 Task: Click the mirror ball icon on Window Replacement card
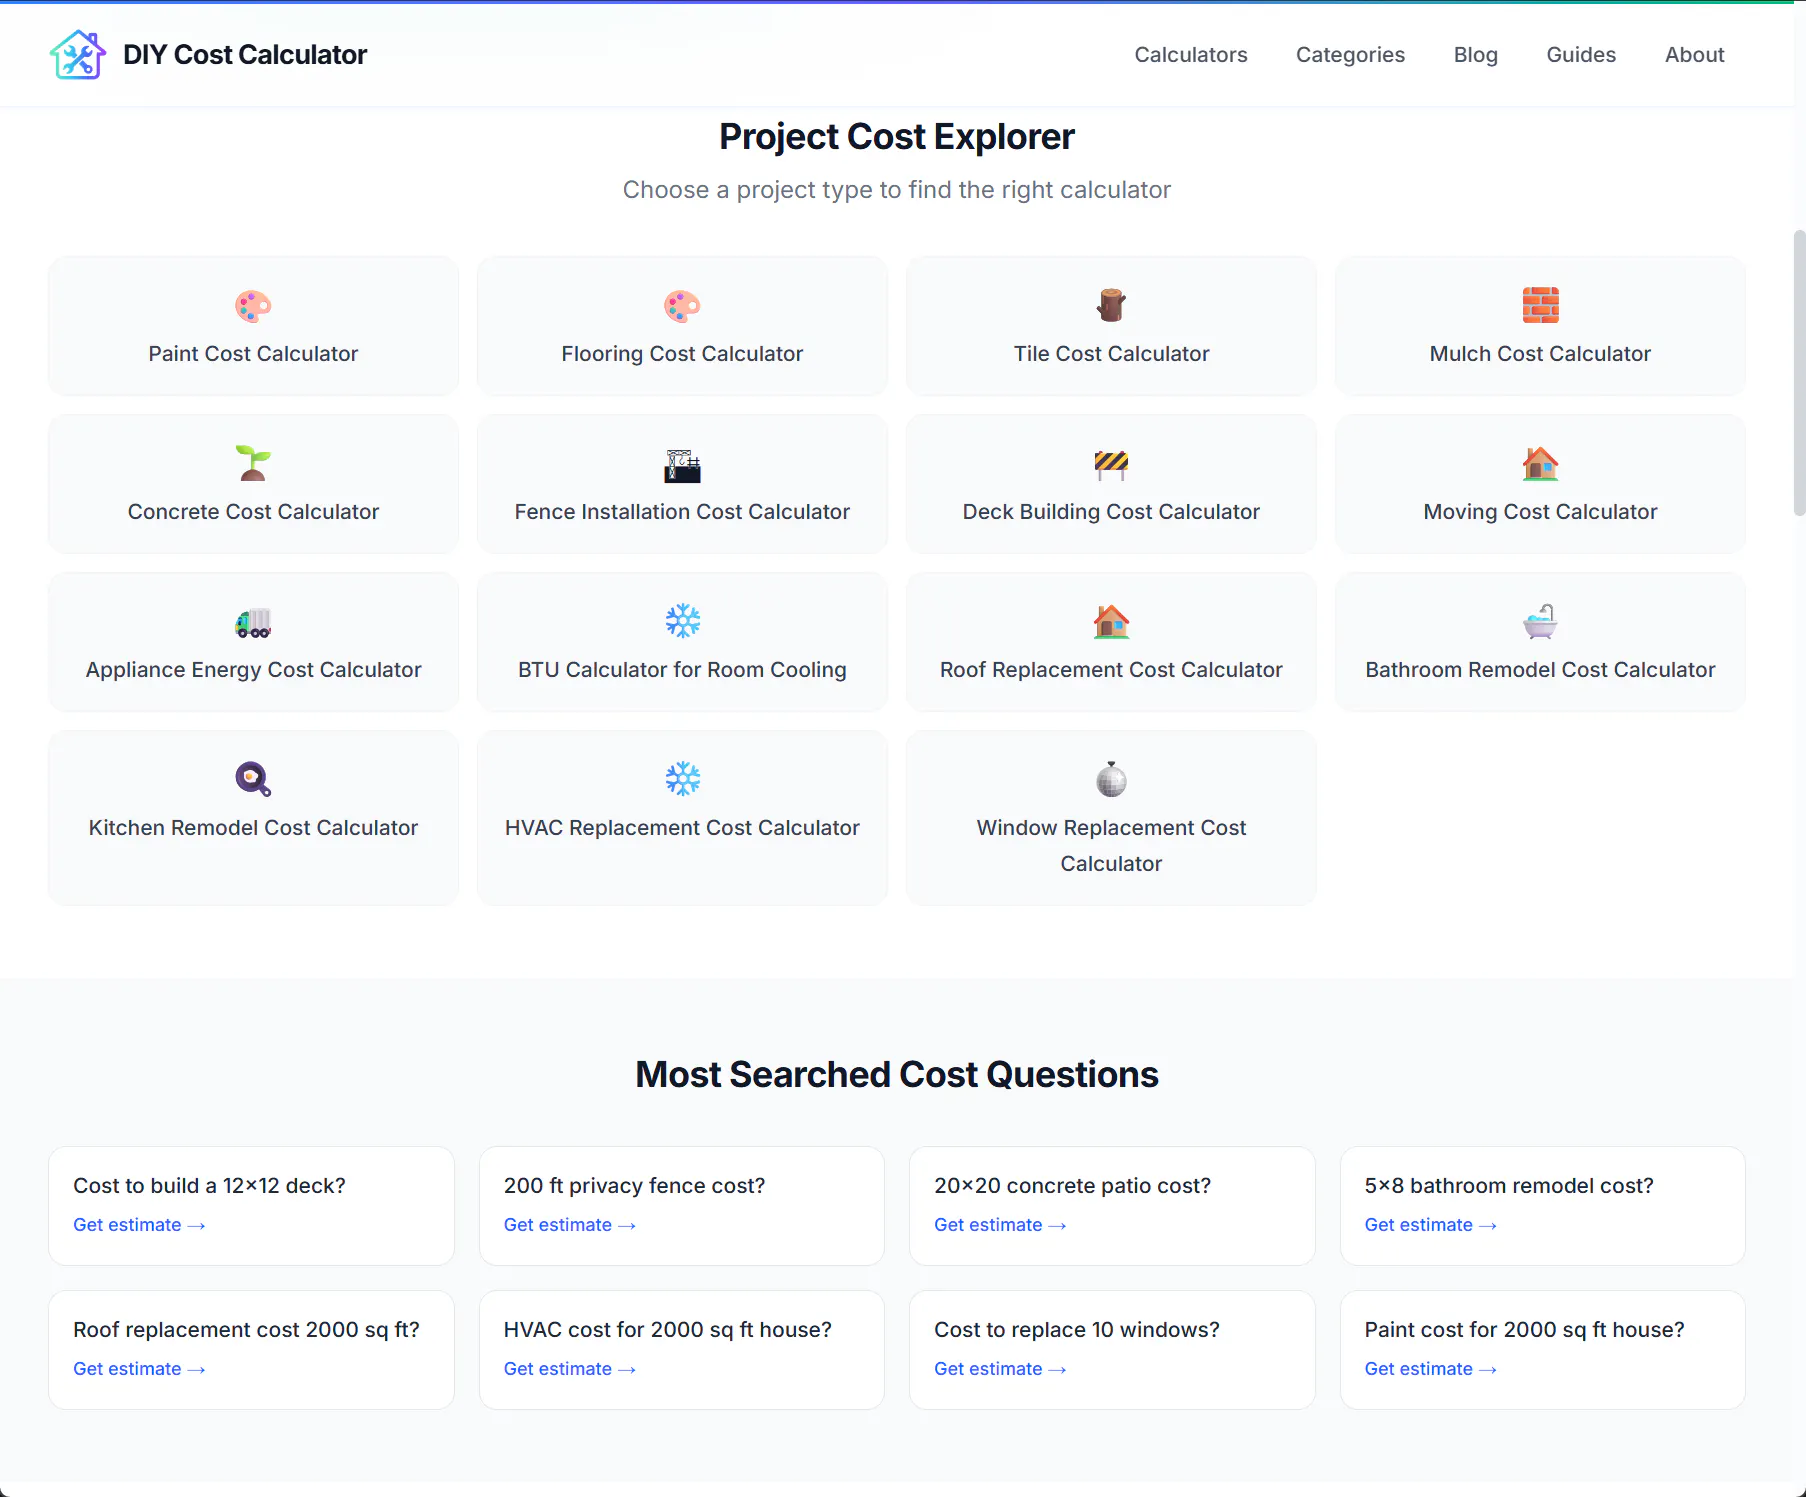coord(1111,779)
